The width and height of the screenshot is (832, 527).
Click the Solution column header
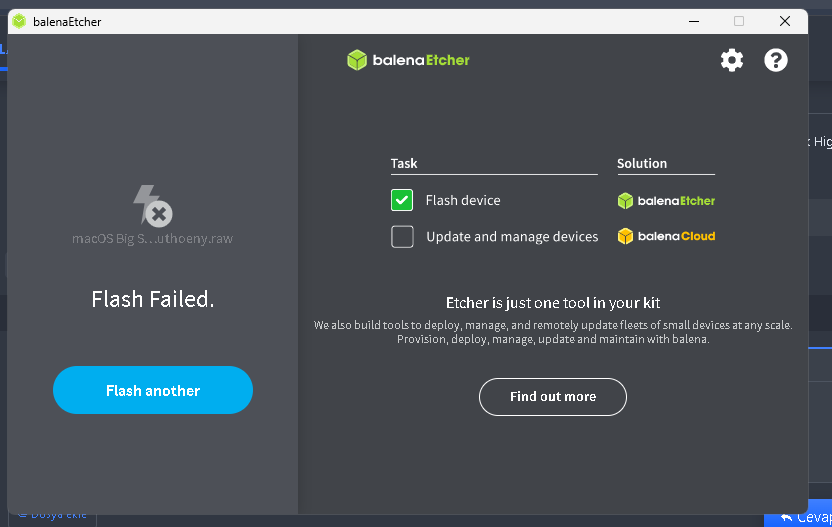point(642,163)
